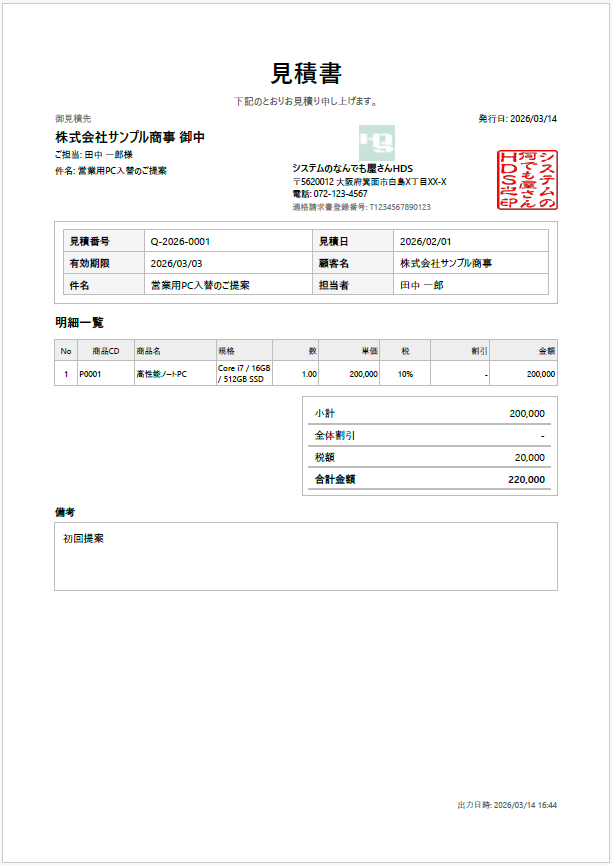The height and width of the screenshot is (865, 612).
Task: Click the 備考 heading
Action: coord(65,512)
